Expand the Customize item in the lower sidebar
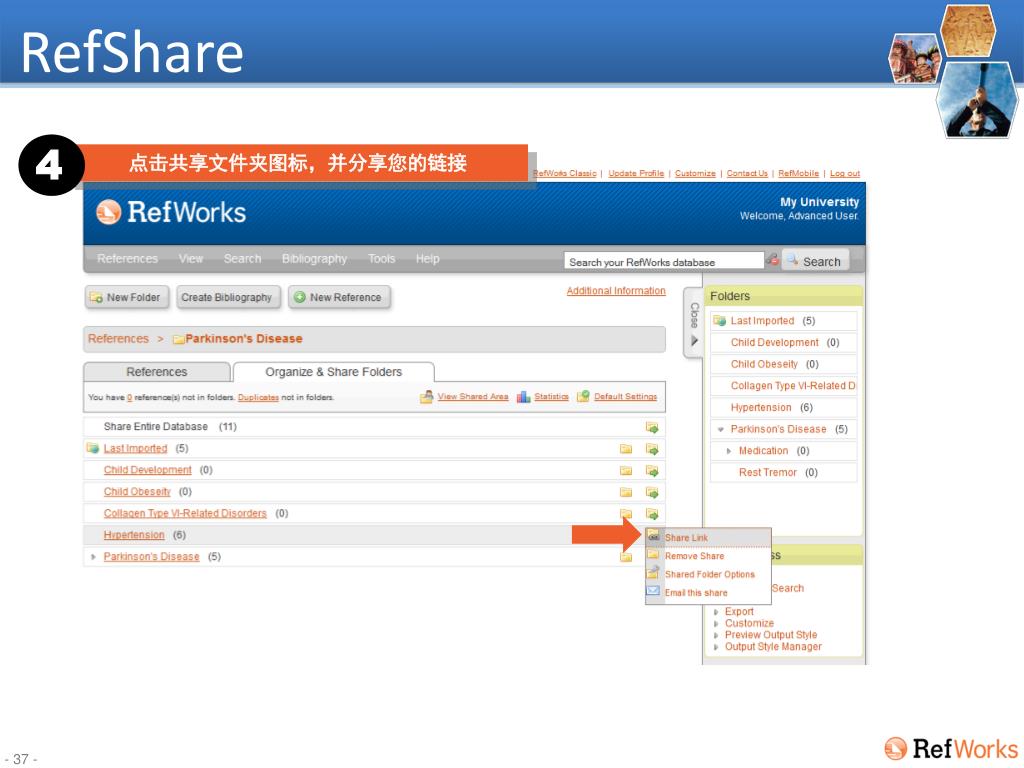1024x768 pixels. point(716,624)
